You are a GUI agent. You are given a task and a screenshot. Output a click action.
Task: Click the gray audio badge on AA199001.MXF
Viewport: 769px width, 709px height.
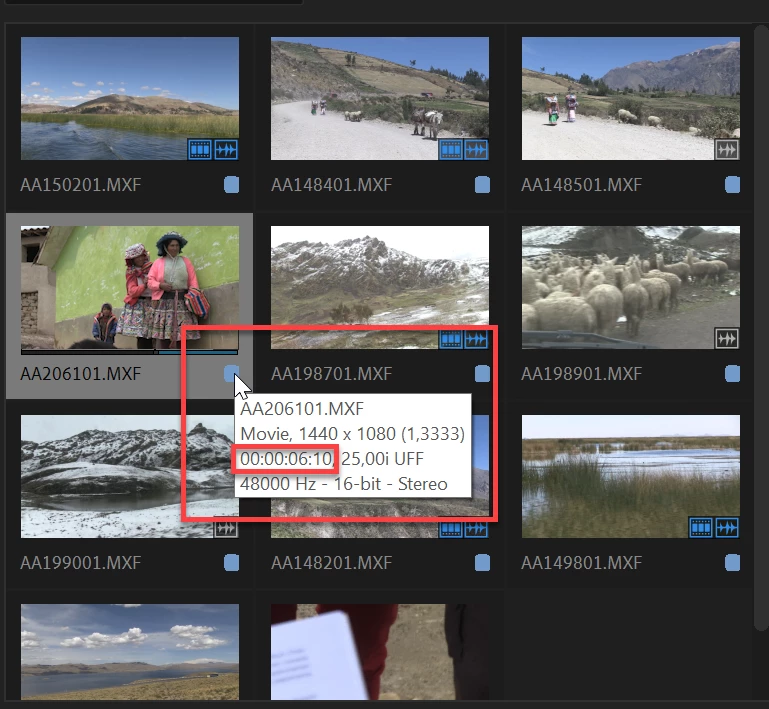coord(226,529)
